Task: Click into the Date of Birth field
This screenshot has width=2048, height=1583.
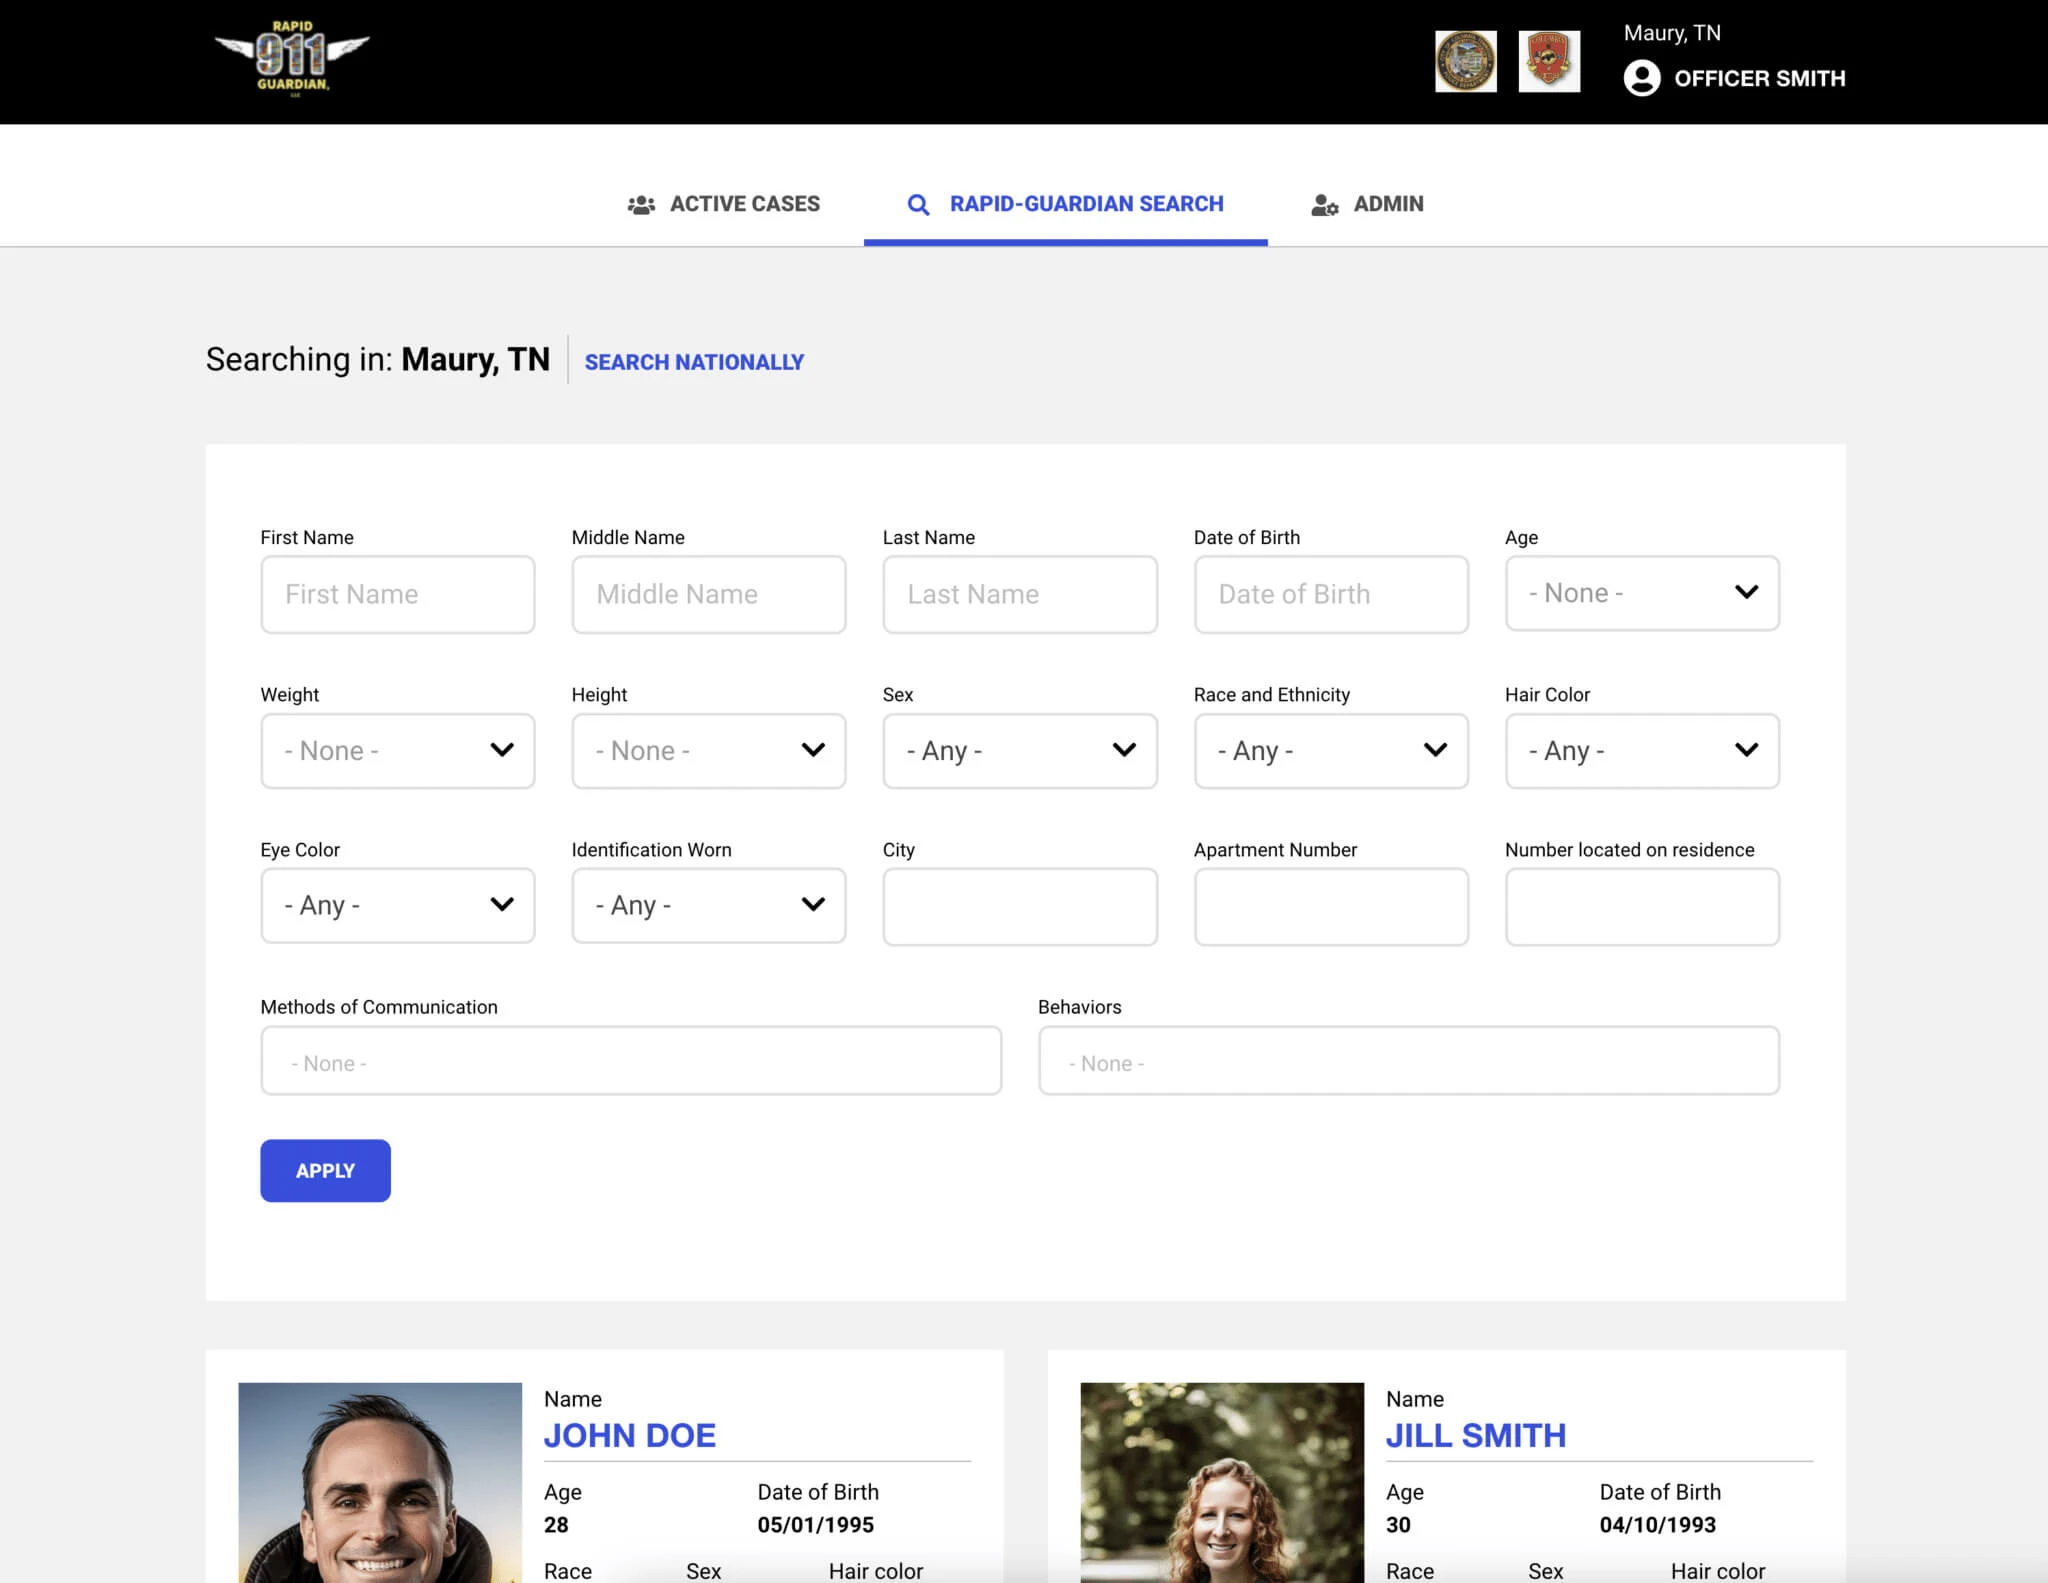Action: pyautogui.click(x=1331, y=594)
